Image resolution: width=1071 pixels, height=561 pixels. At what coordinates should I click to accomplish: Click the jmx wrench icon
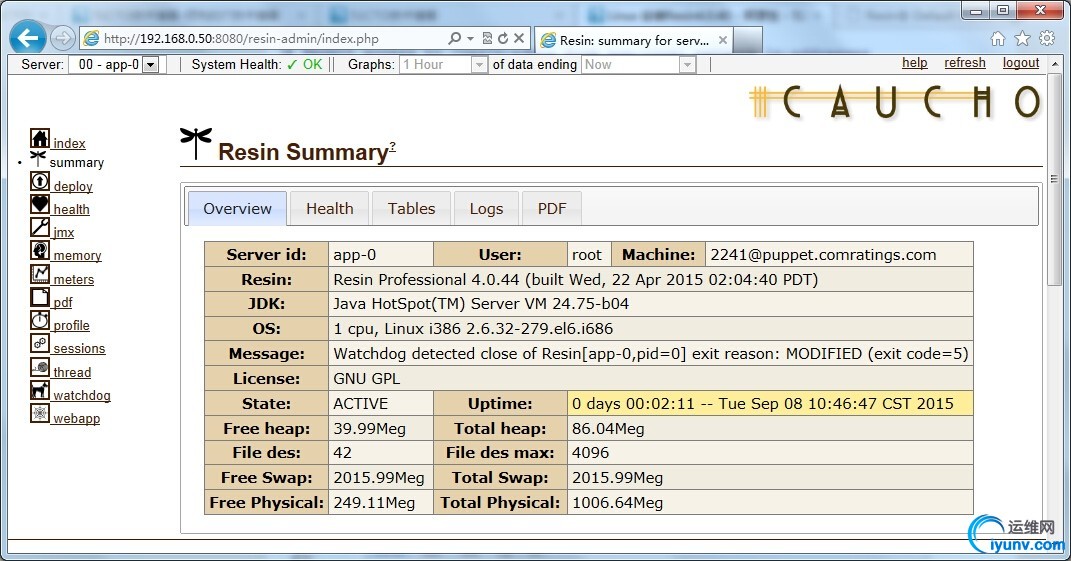tap(40, 227)
